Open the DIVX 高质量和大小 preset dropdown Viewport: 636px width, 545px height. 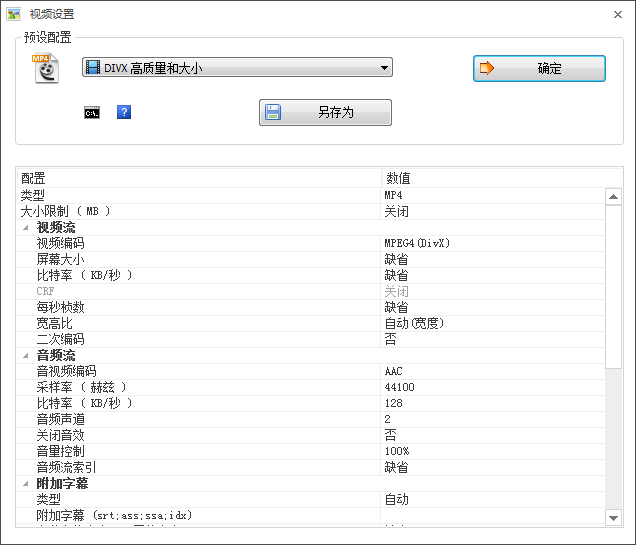point(237,67)
